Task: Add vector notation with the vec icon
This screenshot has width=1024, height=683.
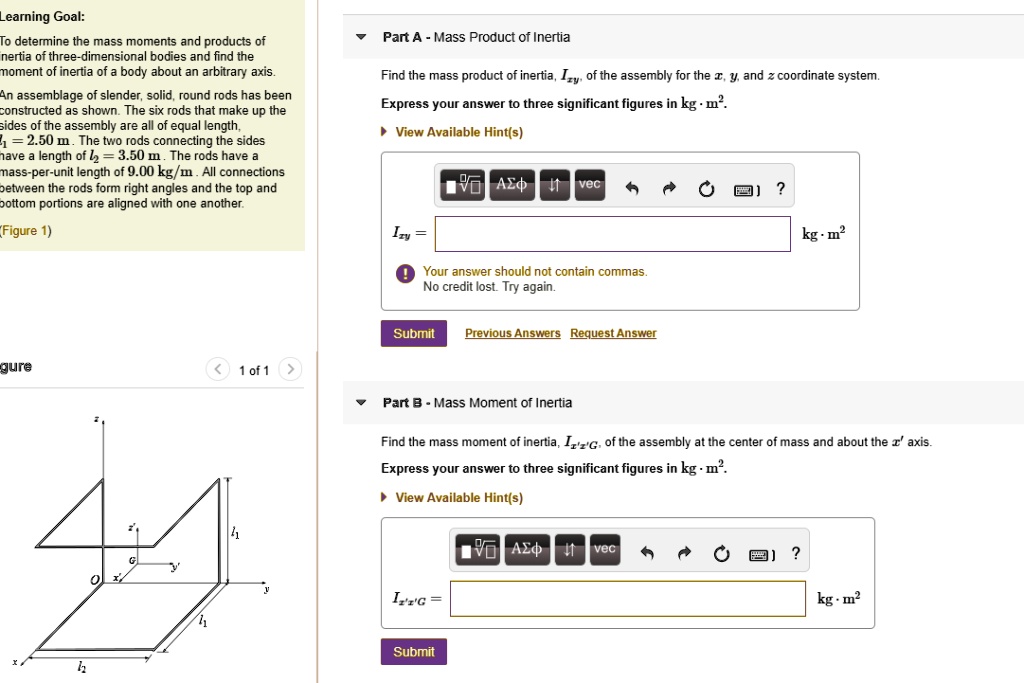Action: pos(588,187)
